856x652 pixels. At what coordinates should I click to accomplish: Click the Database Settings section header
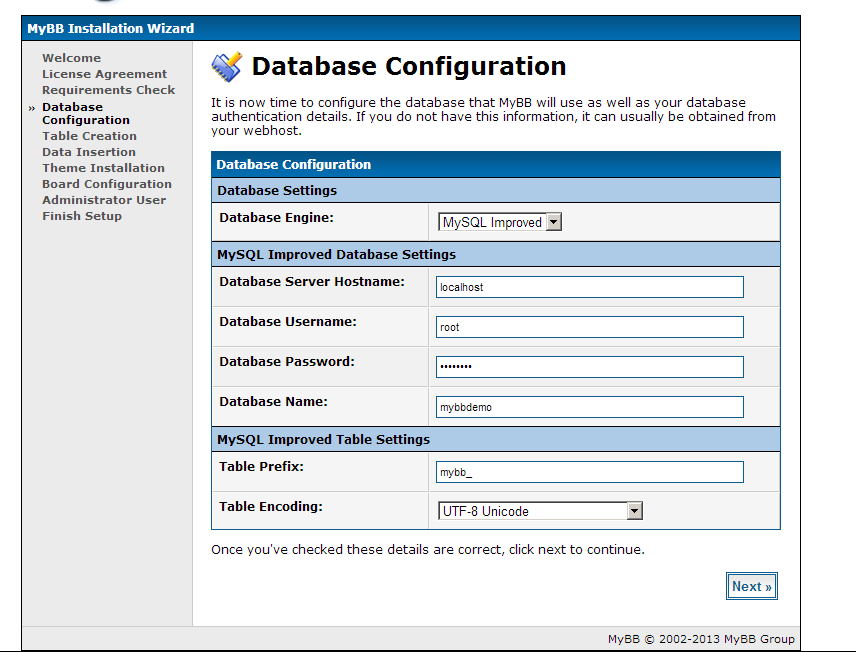tap(496, 191)
